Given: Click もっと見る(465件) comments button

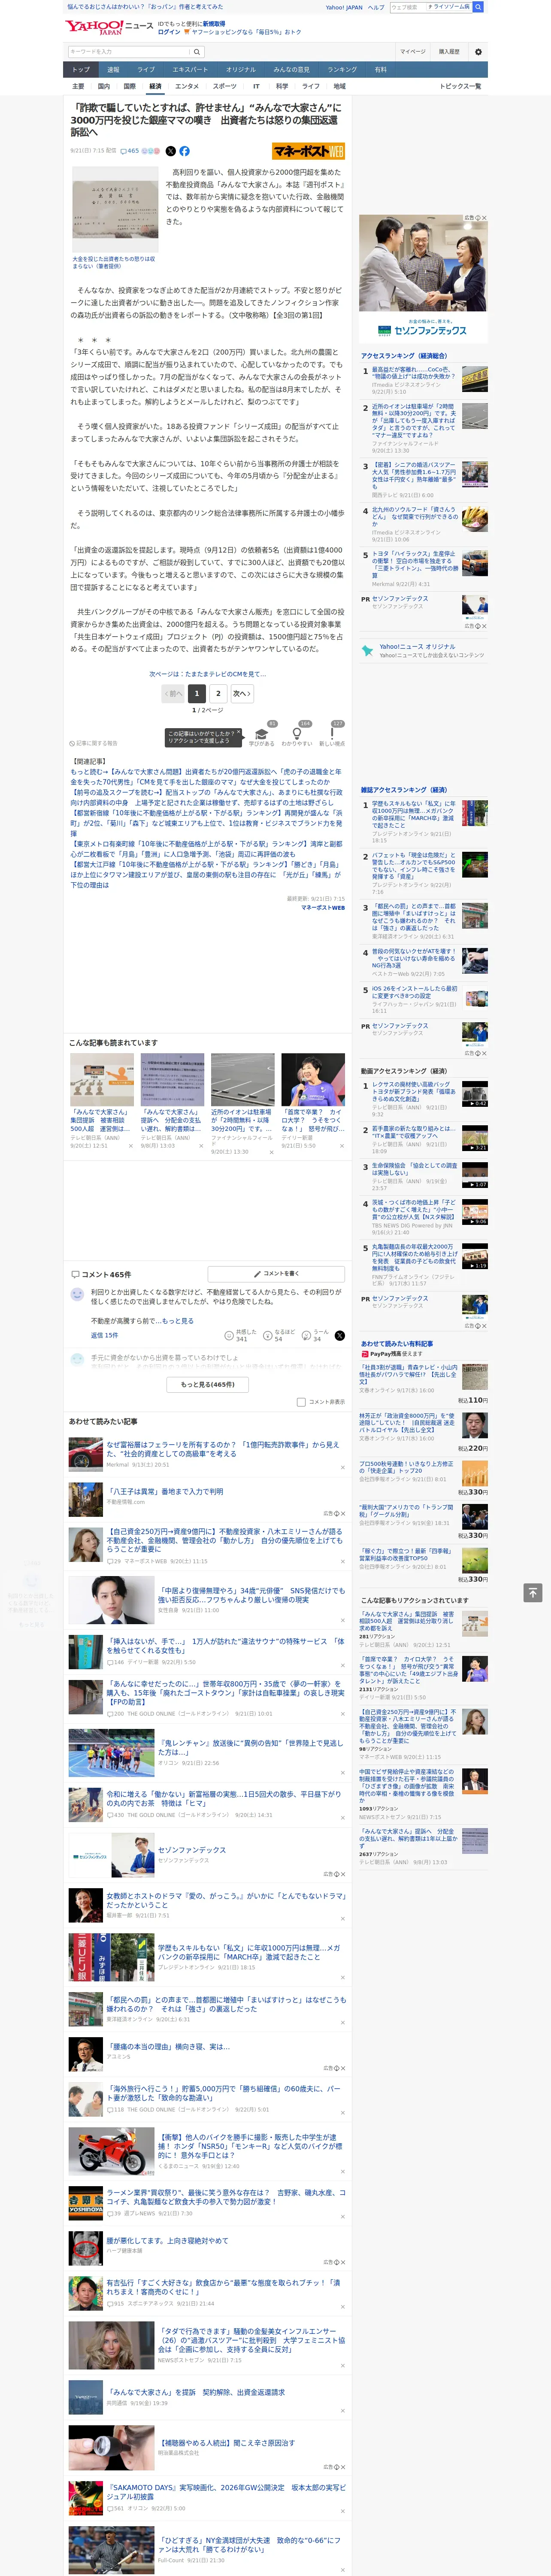Looking at the screenshot, I should click(x=208, y=1384).
